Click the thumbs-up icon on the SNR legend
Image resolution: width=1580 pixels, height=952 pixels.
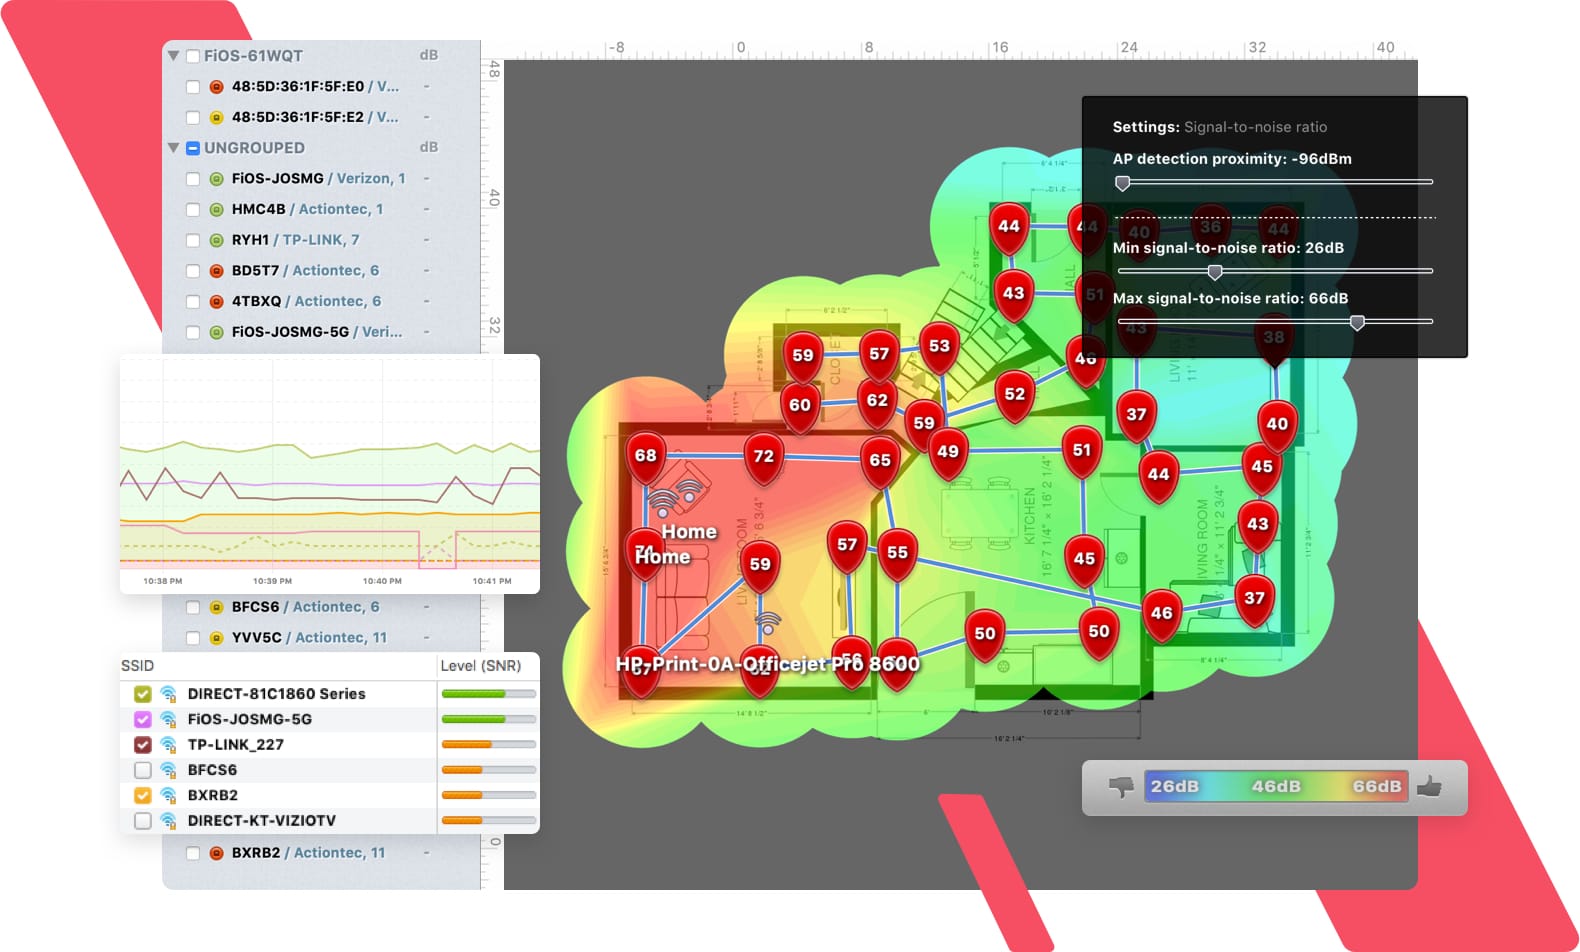click(x=1429, y=787)
